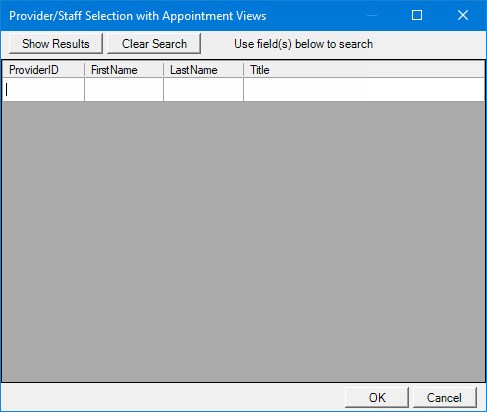This screenshot has width=487, height=412.
Task: Dismiss the dialog with Cancel
Action: coord(445,397)
